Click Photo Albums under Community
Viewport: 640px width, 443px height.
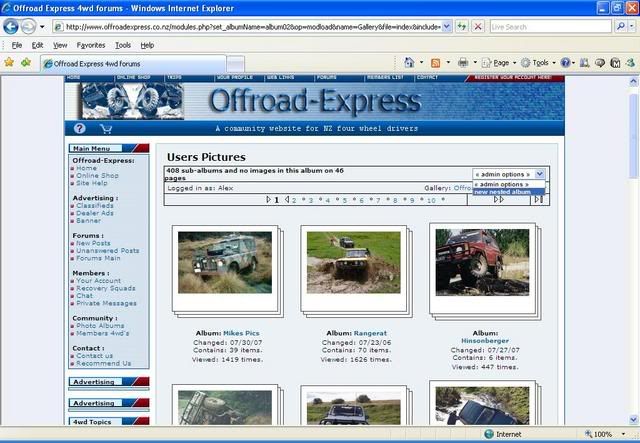tap(100, 325)
